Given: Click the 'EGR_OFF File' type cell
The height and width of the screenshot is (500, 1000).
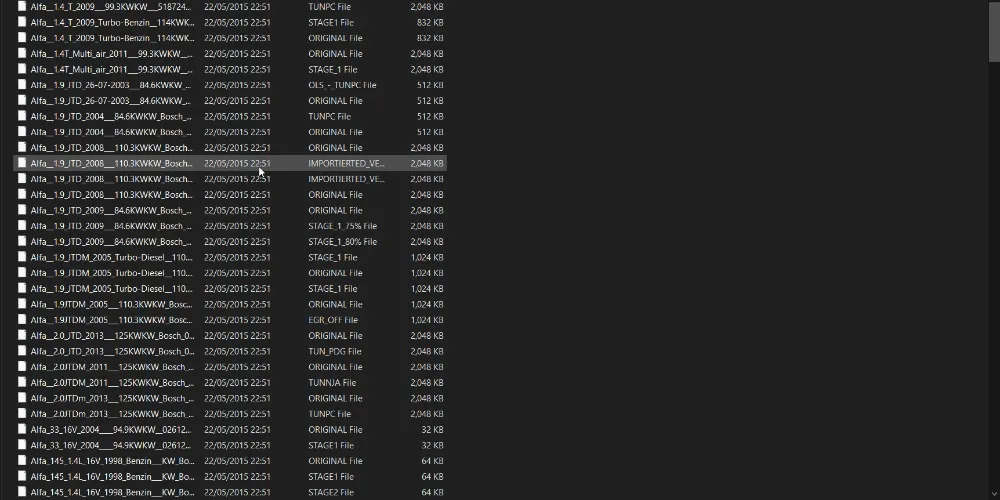Looking at the screenshot, I should pos(333,320).
